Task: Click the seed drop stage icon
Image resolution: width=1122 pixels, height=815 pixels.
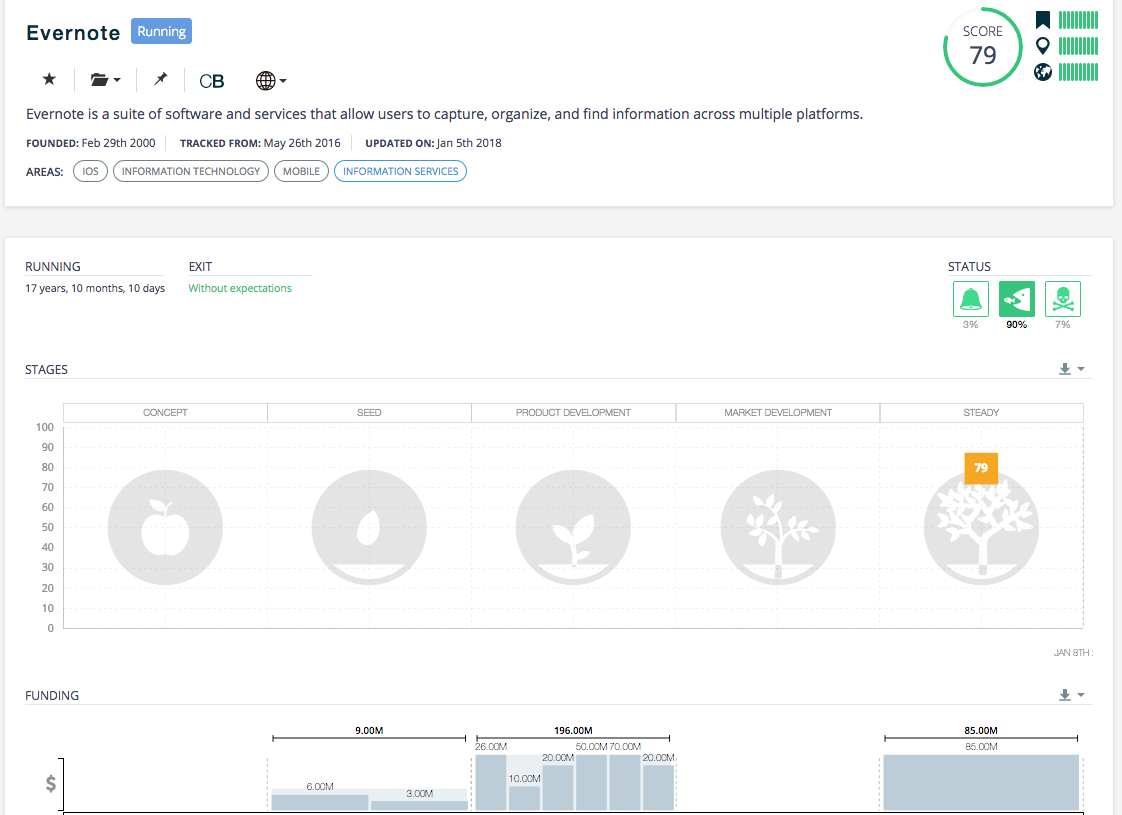Action: [x=369, y=527]
